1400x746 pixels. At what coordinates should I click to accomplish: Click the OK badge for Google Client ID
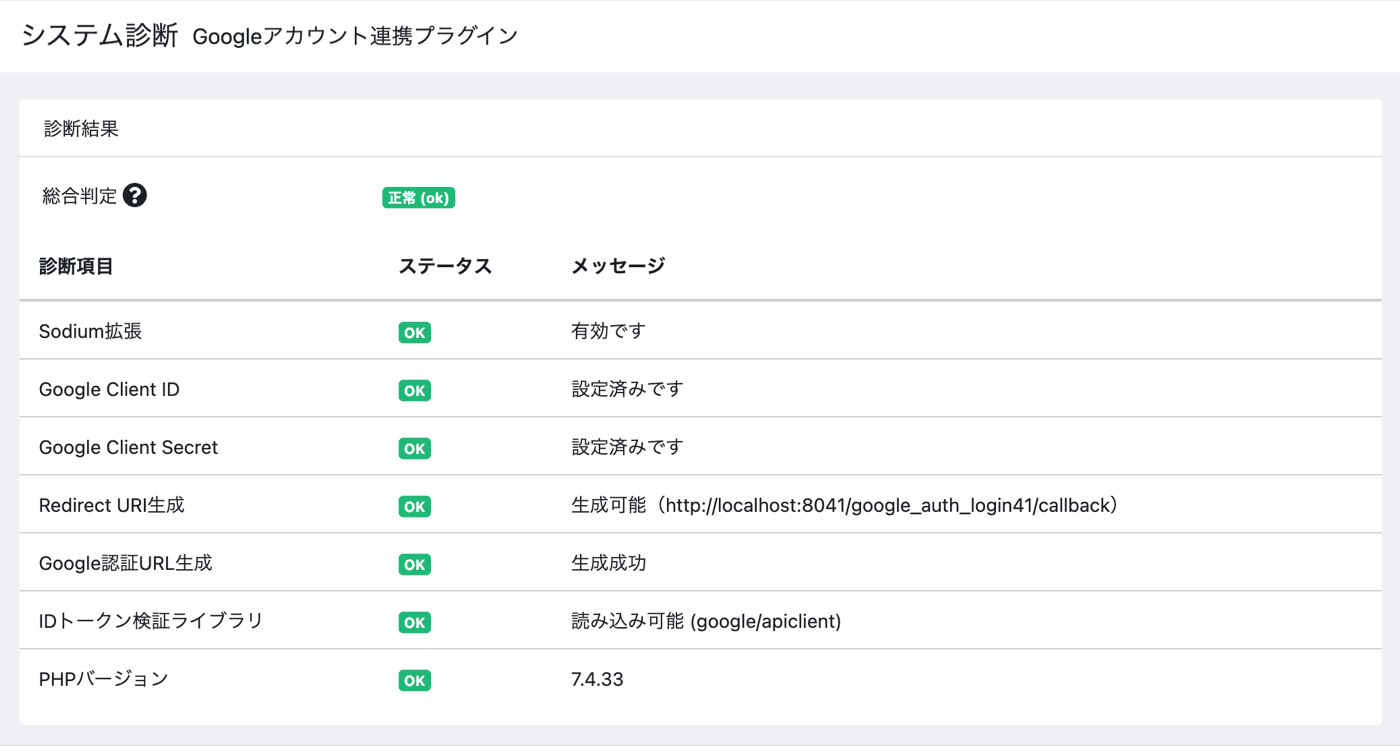click(x=414, y=390)
